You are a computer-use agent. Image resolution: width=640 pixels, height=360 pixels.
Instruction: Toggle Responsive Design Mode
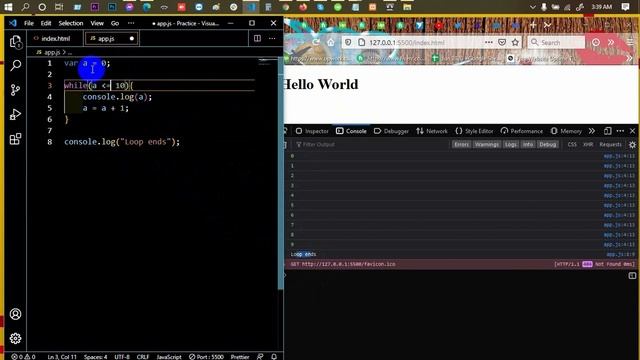tap(607, 131)
